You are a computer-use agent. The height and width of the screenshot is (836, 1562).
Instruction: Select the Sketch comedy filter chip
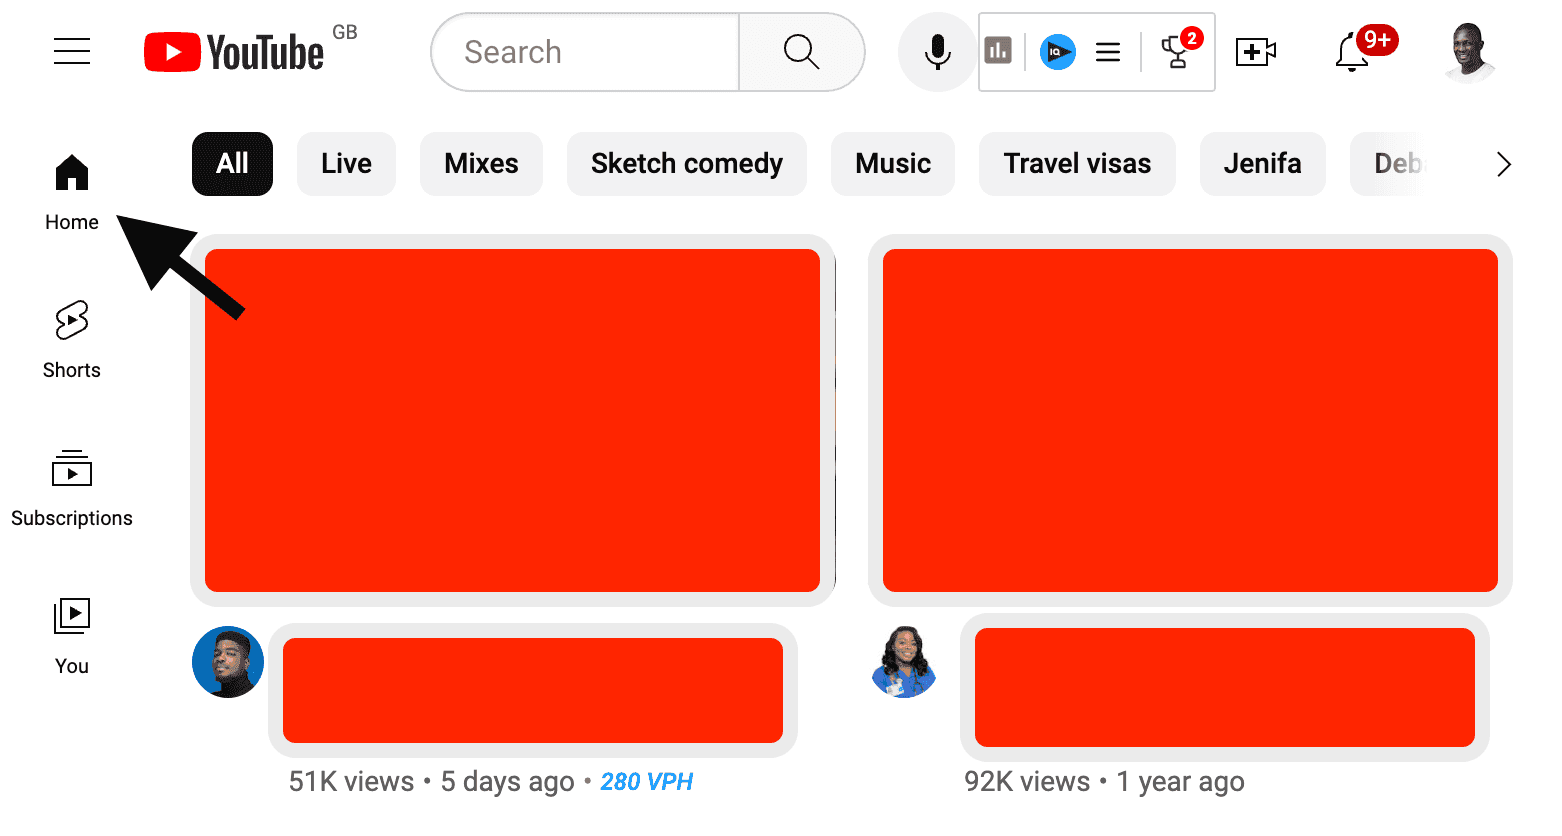point(686,163)
